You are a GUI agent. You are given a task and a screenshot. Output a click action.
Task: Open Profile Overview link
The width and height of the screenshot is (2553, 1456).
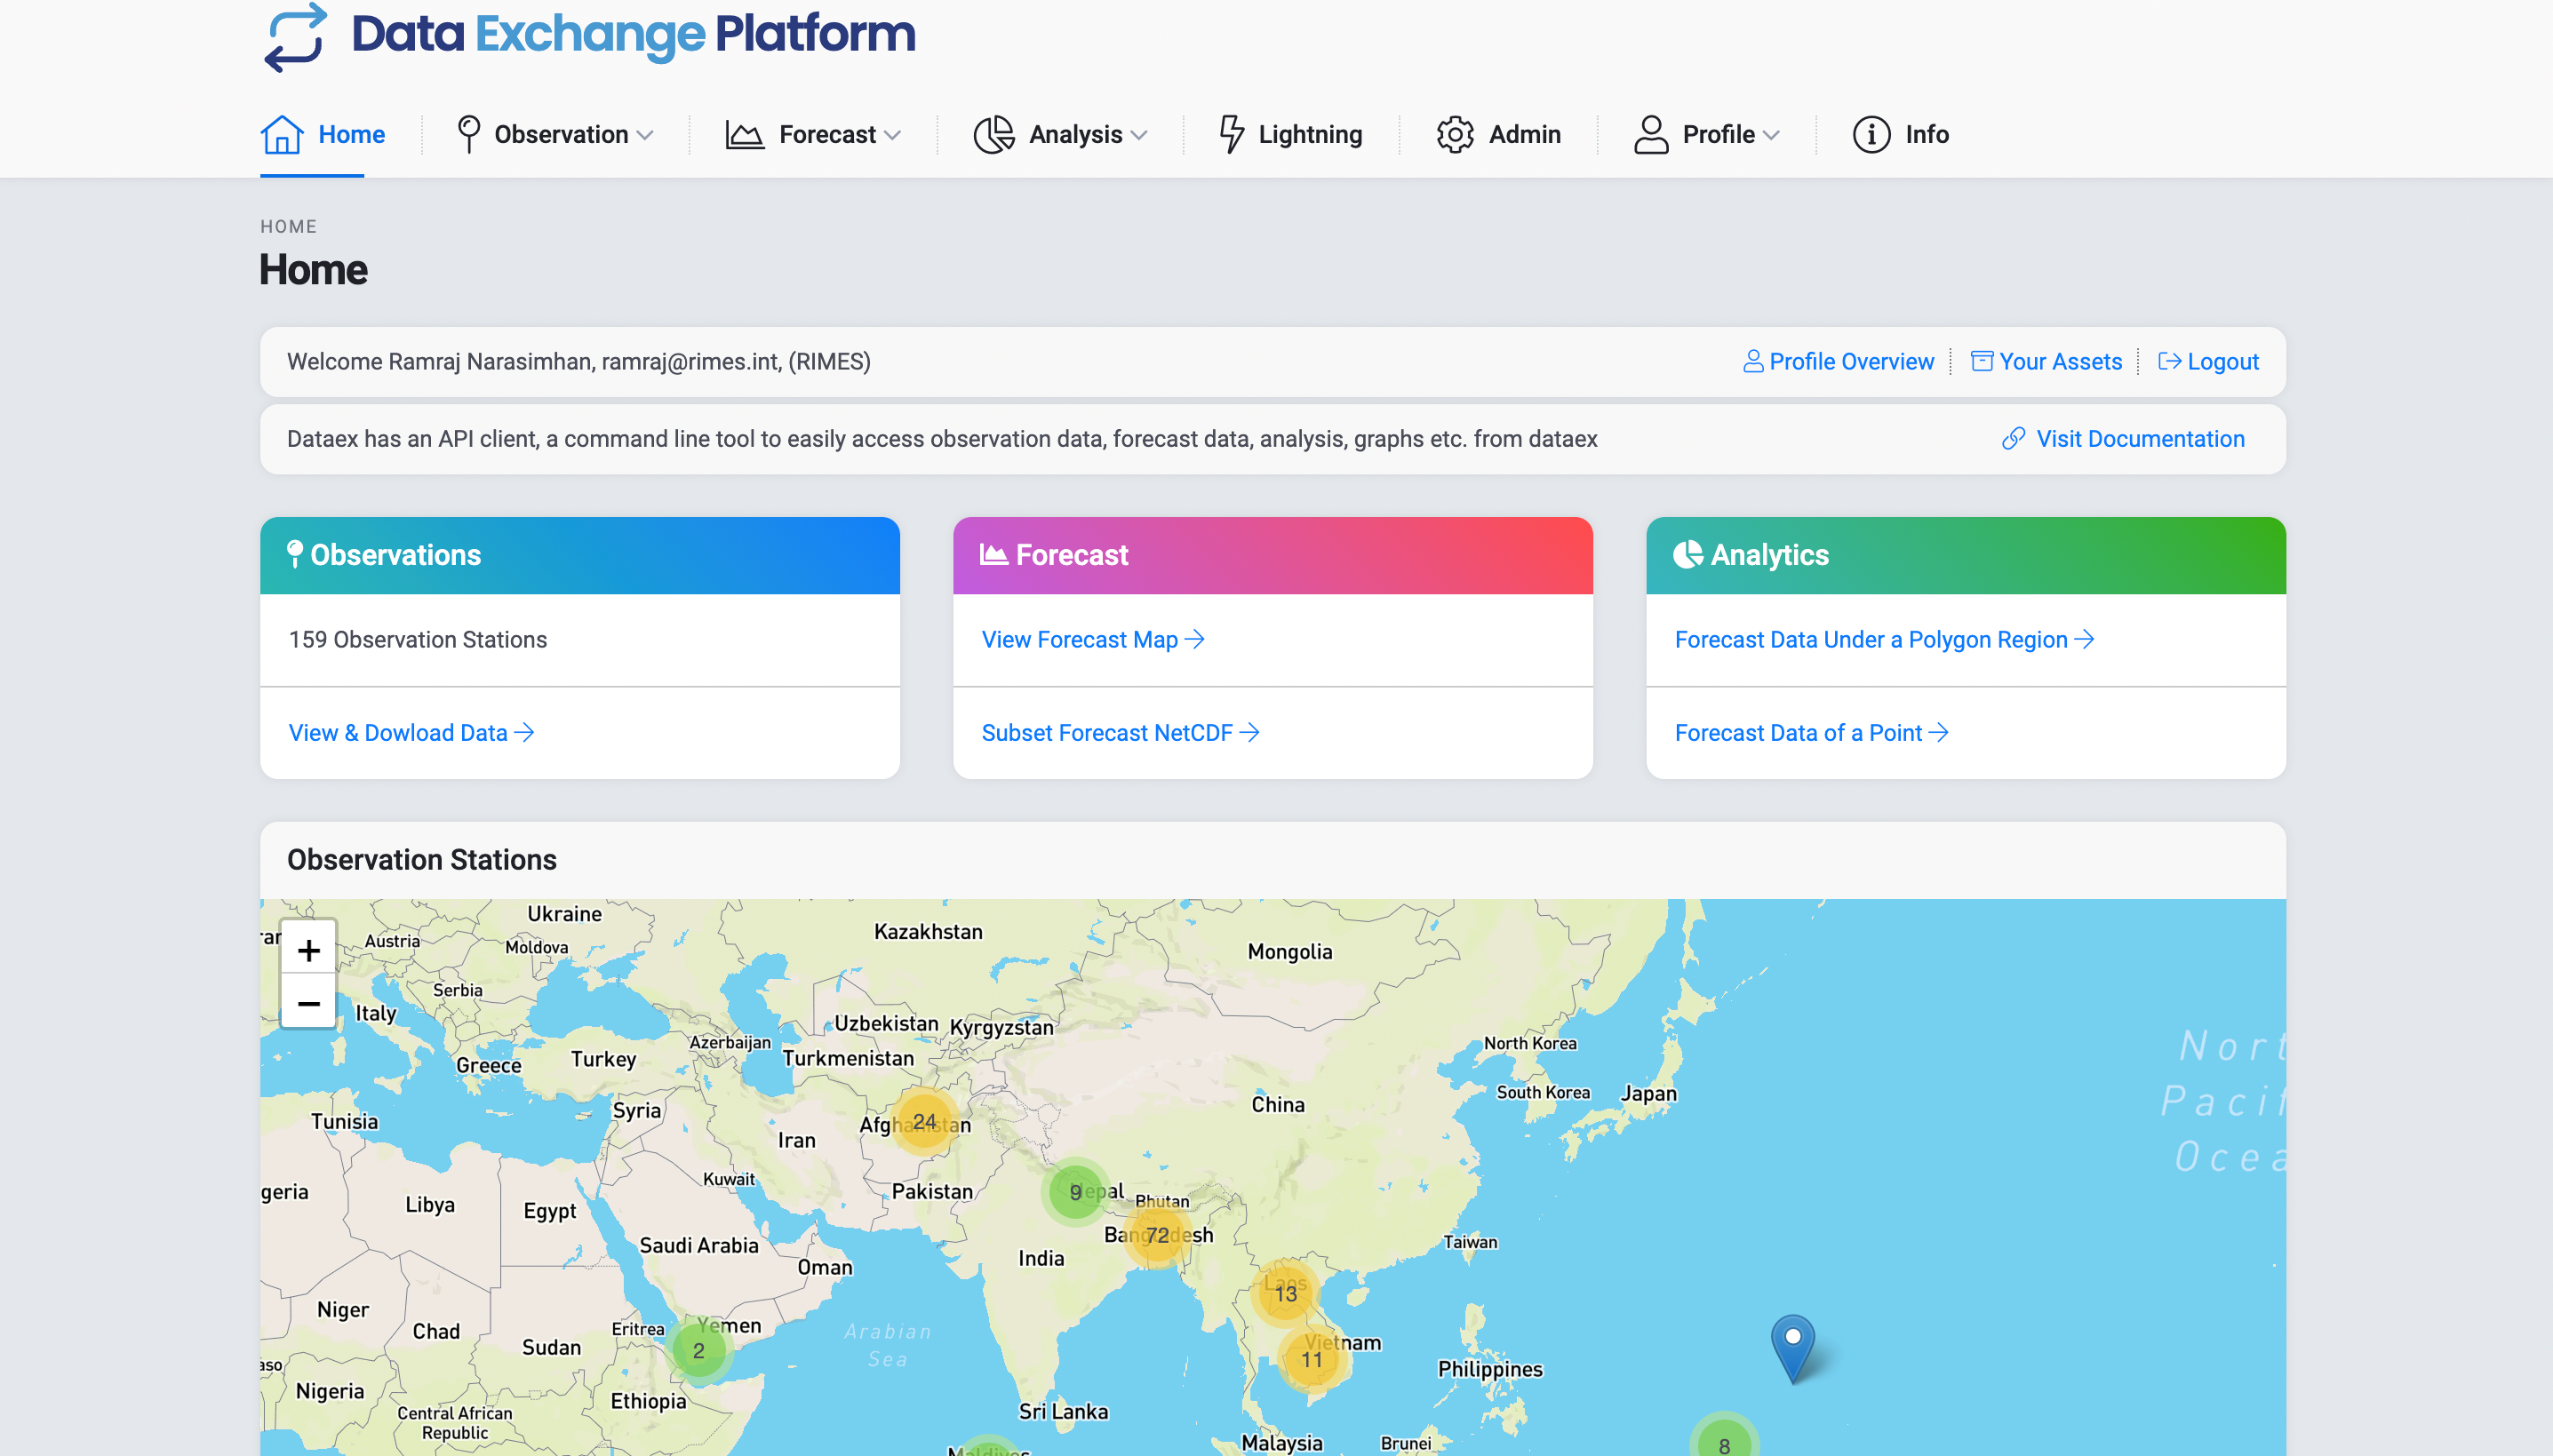click(1838, 362)
